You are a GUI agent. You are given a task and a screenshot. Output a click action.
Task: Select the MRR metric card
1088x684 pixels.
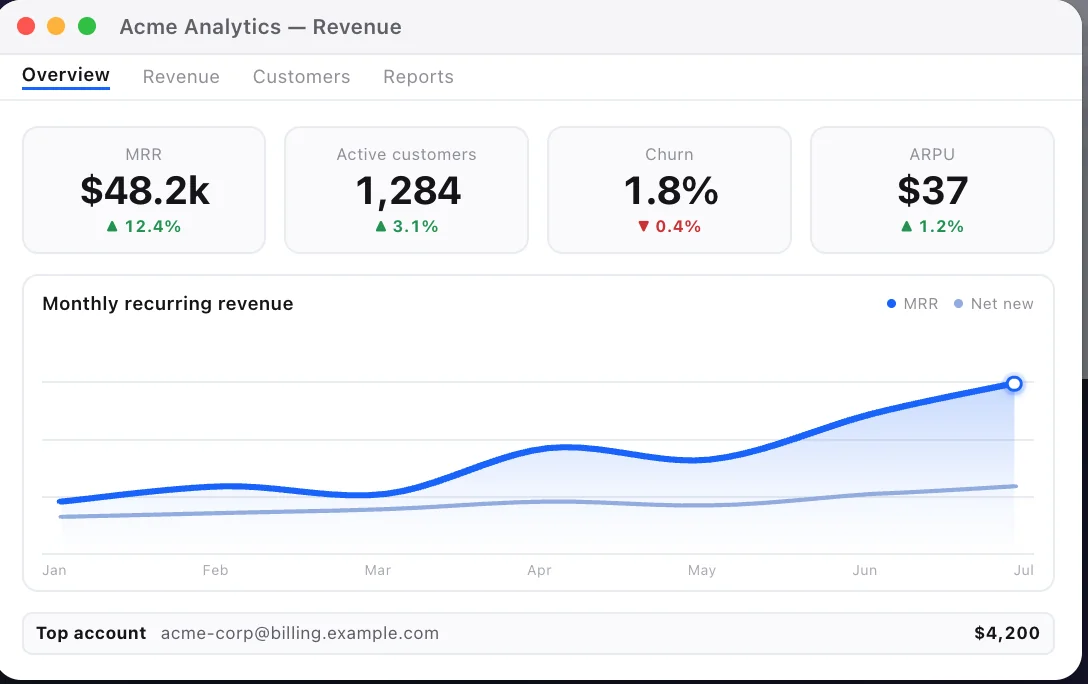click(x=144, y=189)
